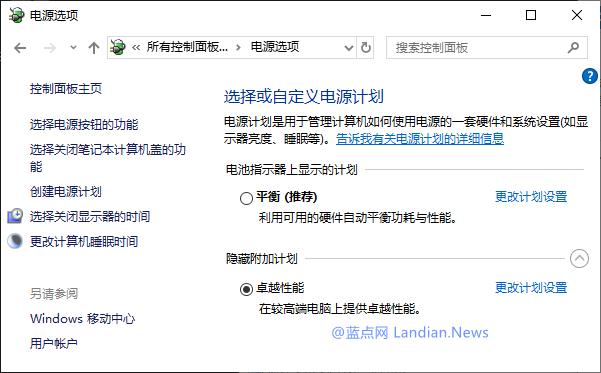Collapse 隐藏附加计划 with the chevron button
The width and height of the screenshot is (601, 373).
point(579,259)
